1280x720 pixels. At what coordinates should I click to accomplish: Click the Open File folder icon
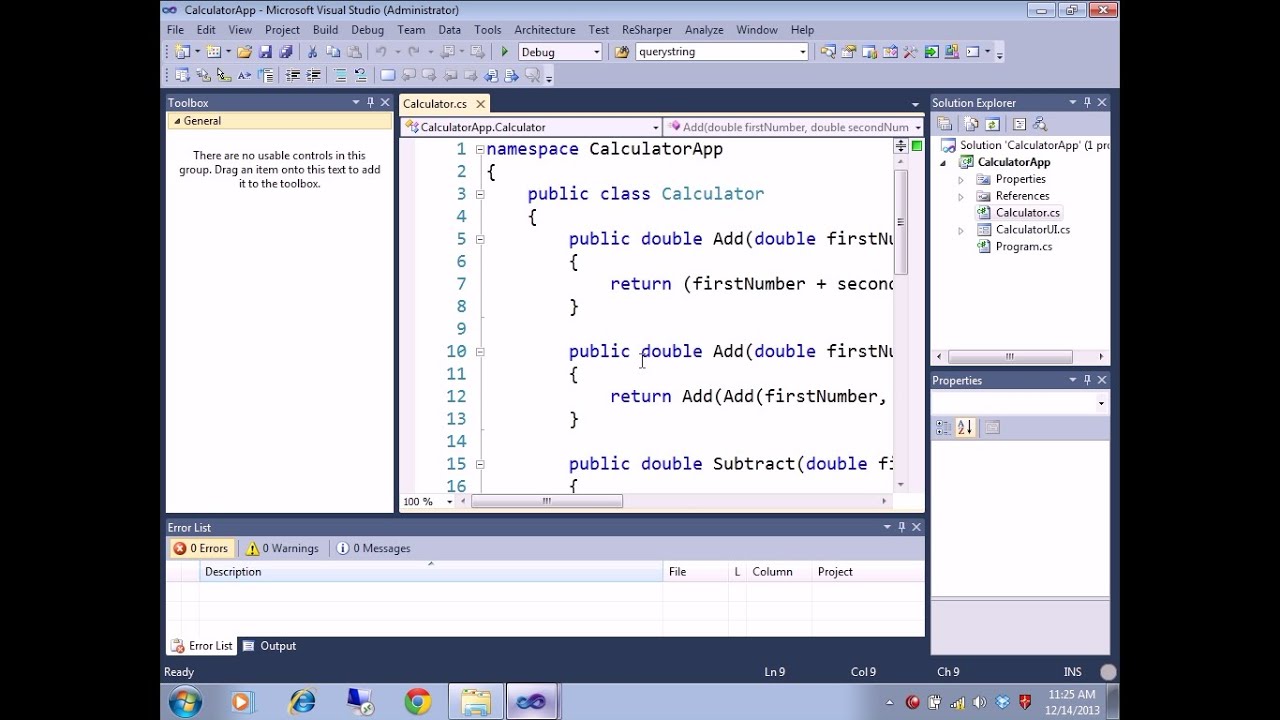(x=244, y=52)
